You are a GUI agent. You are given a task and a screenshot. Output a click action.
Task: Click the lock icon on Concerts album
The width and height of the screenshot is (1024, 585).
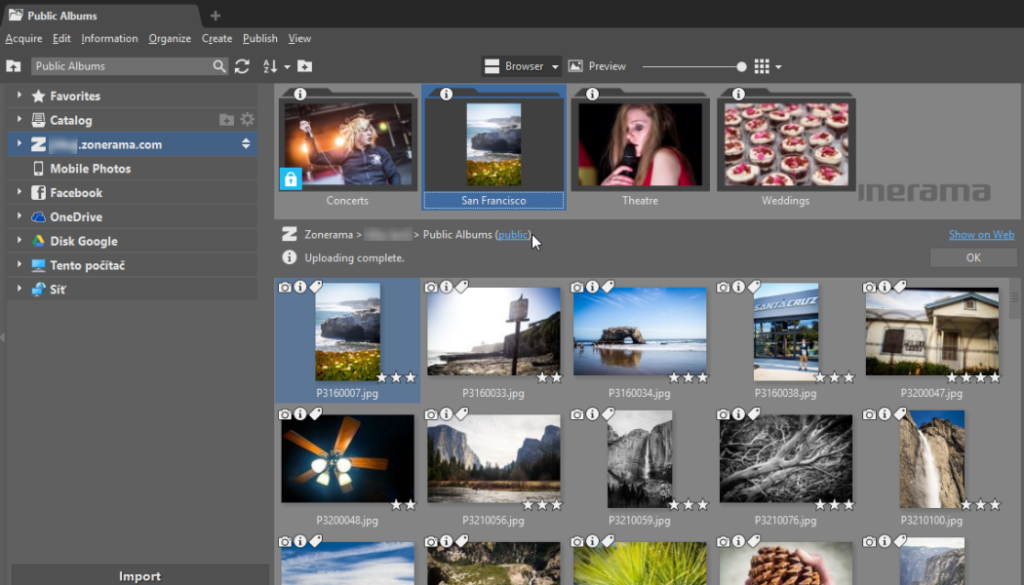click(x=291, y=178)
